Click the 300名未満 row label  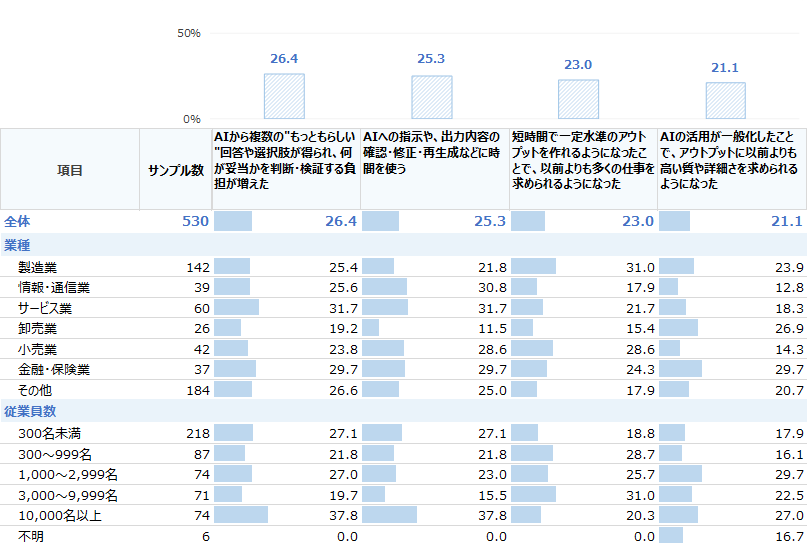[49, 433]
